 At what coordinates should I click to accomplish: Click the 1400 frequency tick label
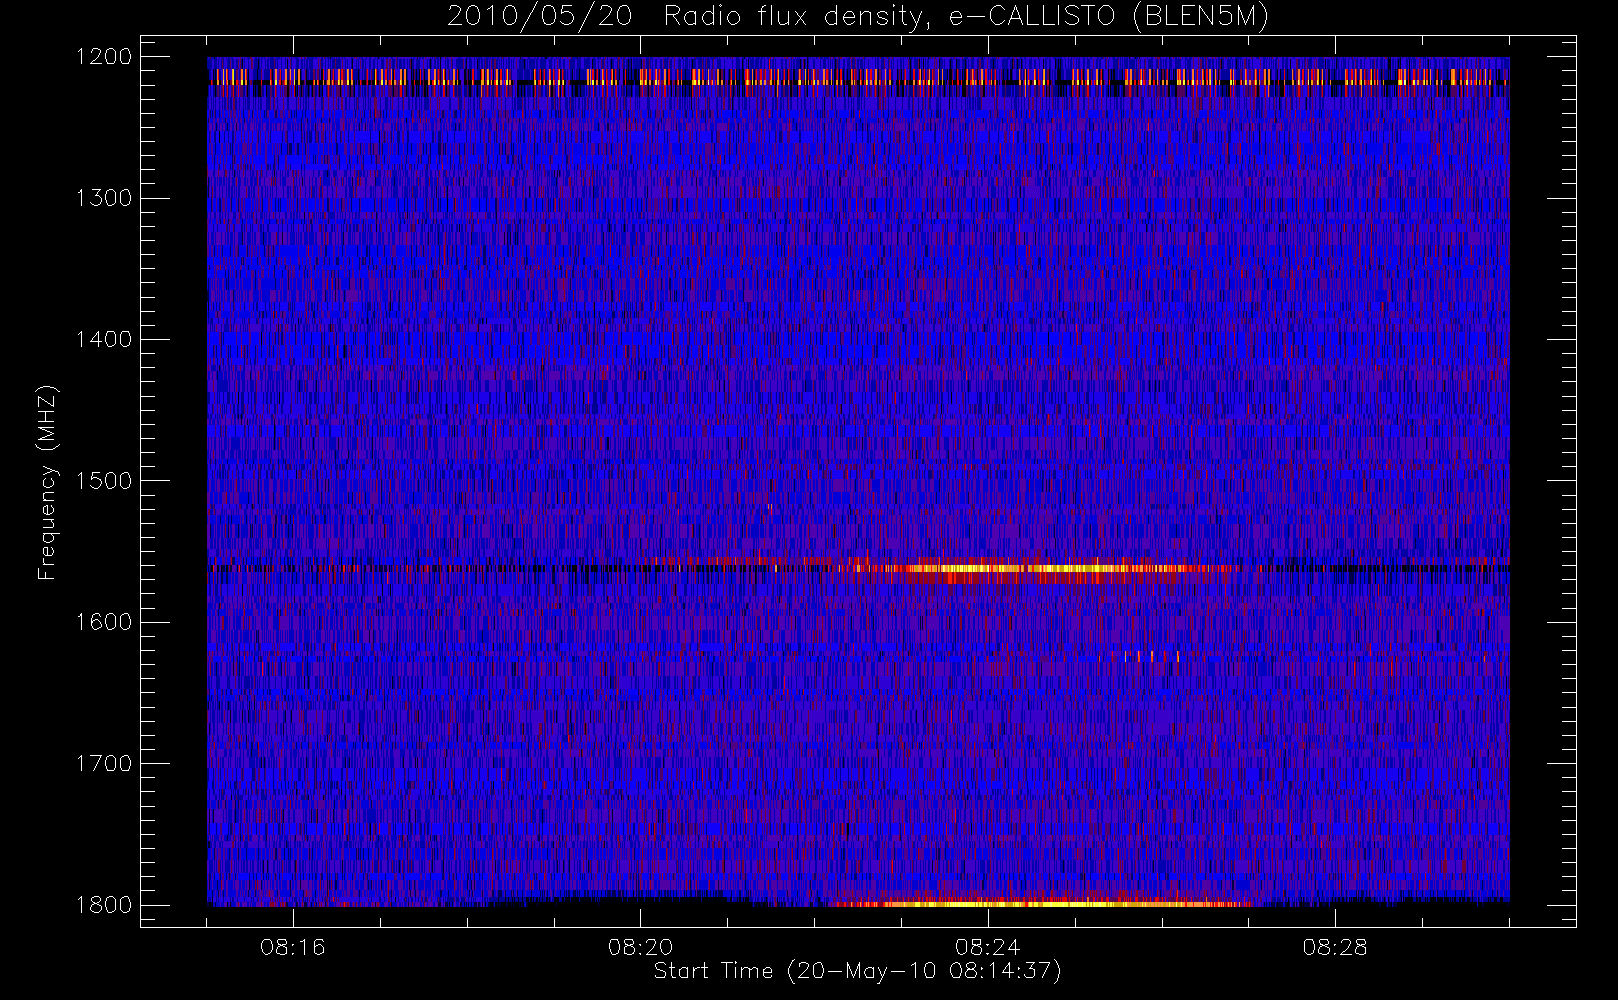pyautogui.click(x=104, y=340)
